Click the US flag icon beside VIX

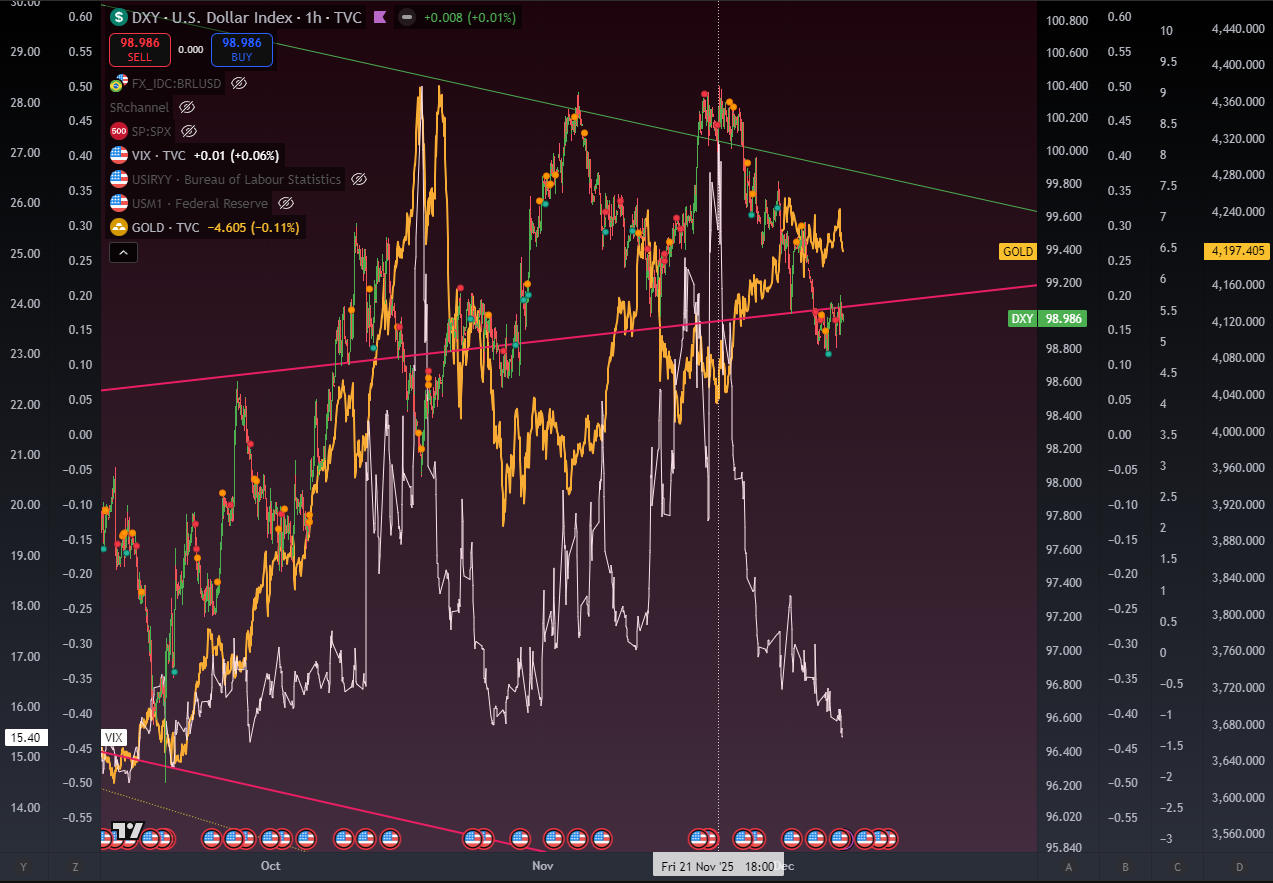119,155
